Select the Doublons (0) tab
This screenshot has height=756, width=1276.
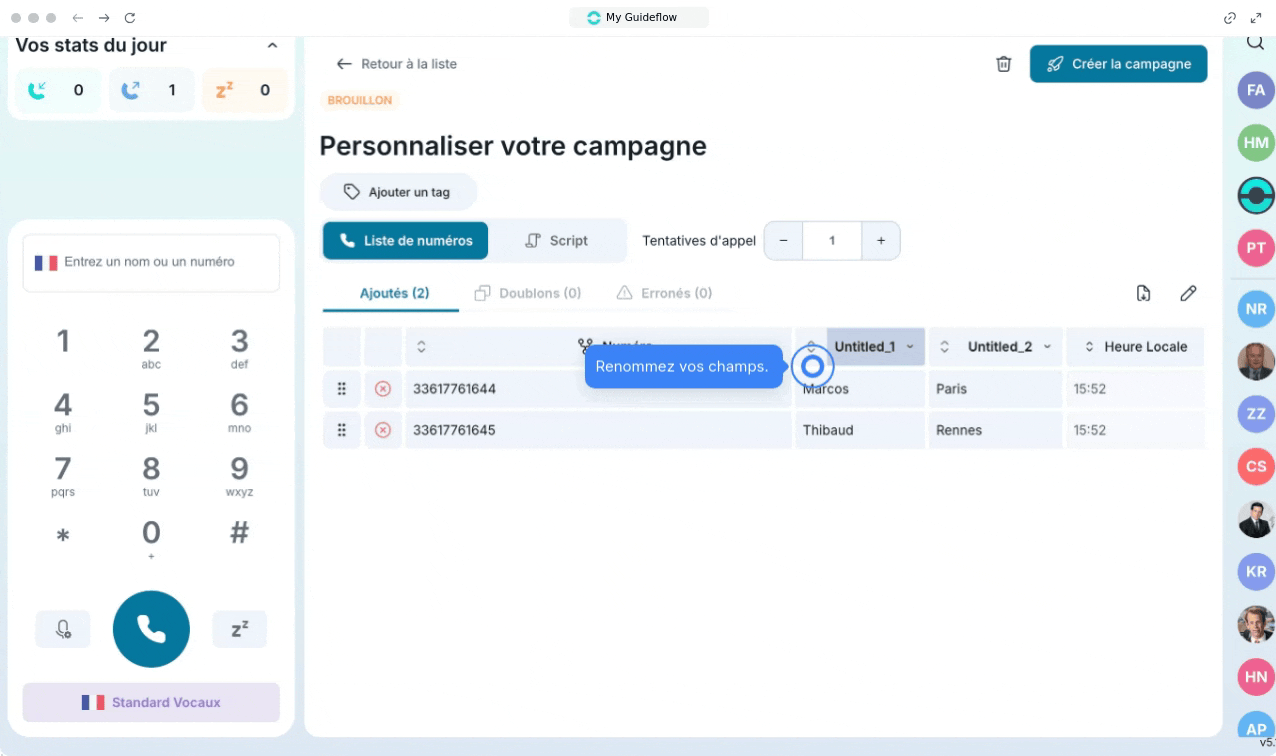tap(528, 293)
